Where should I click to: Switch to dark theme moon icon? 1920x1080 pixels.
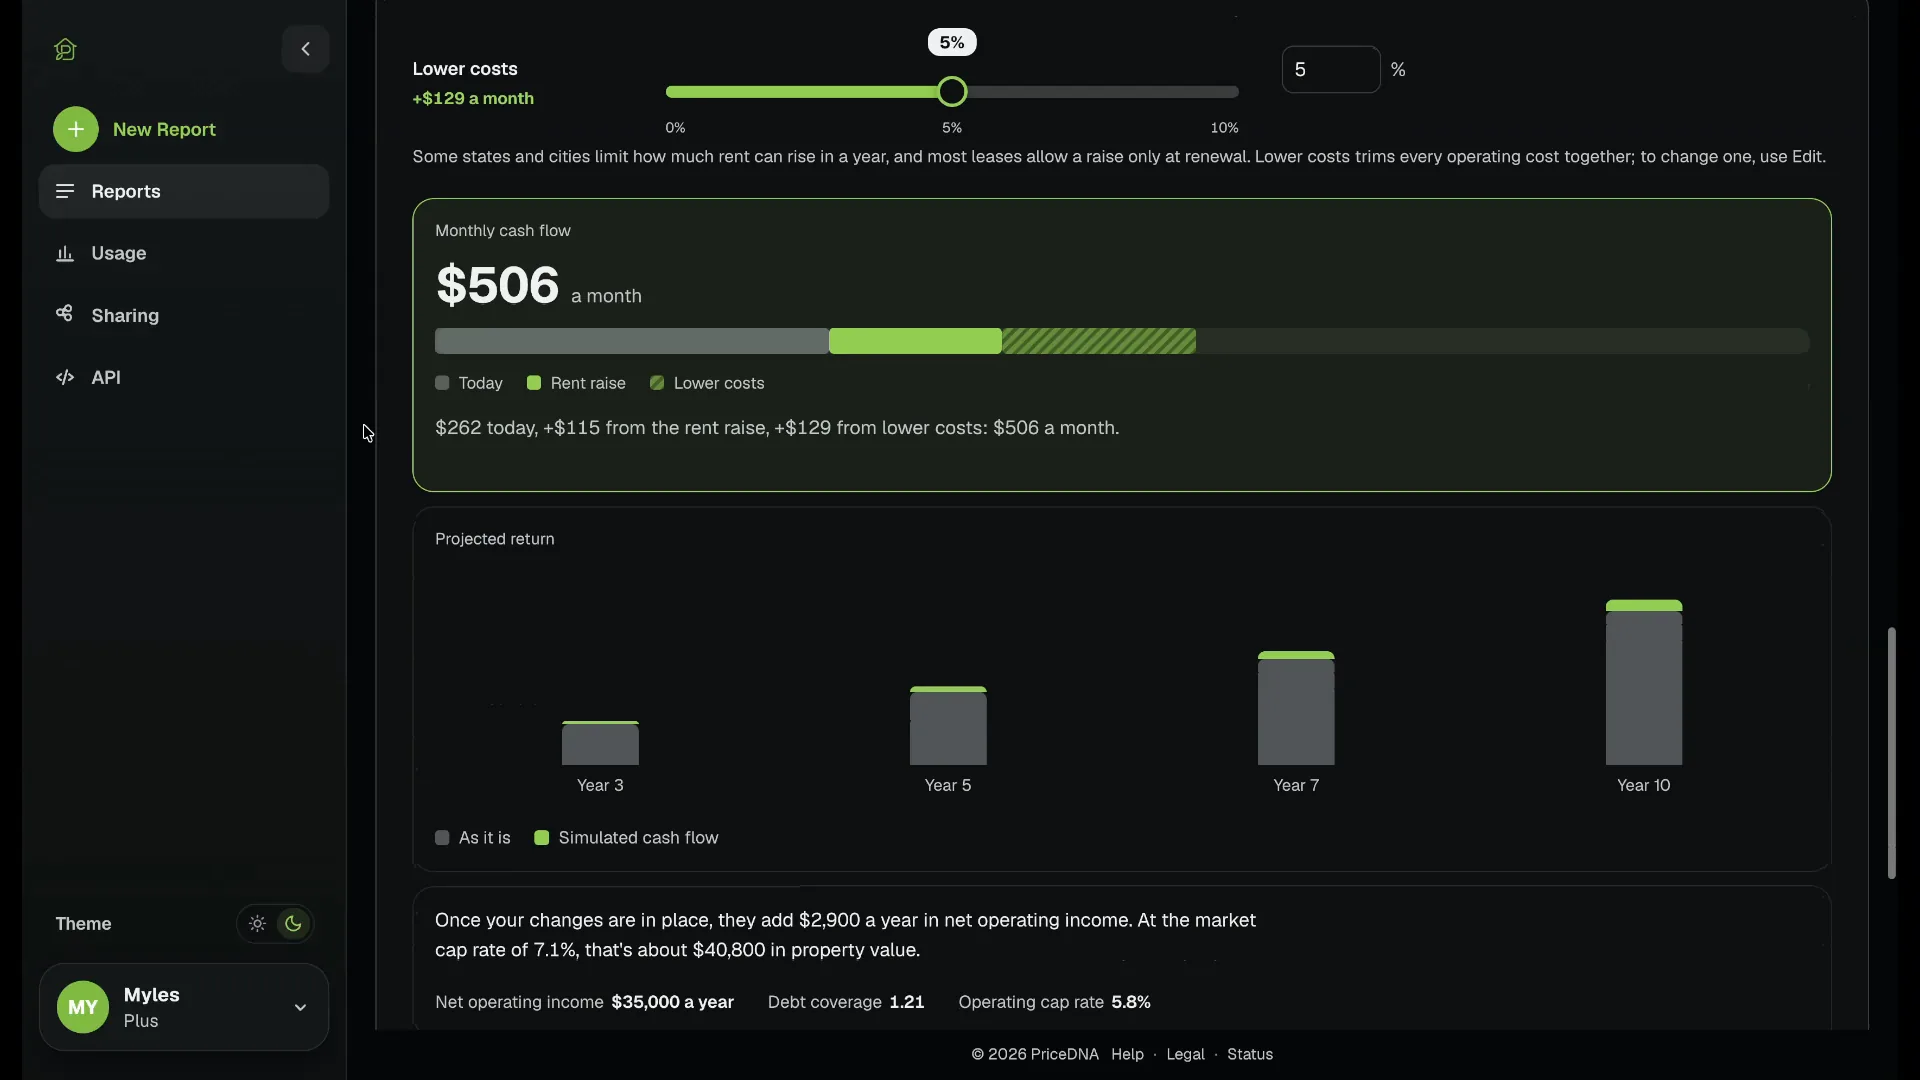click(x=293, y=924)
